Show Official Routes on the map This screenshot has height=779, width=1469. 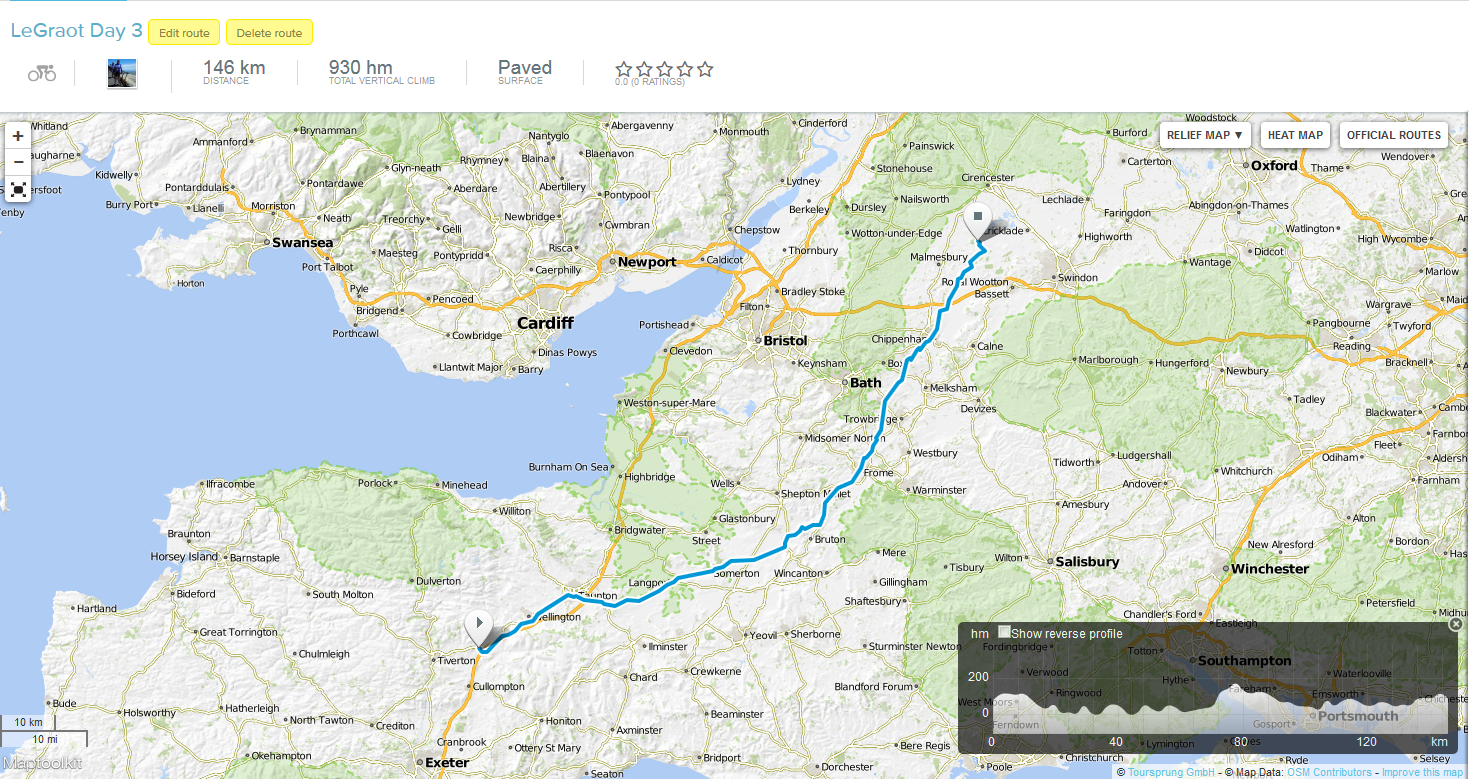[1394, 135]
